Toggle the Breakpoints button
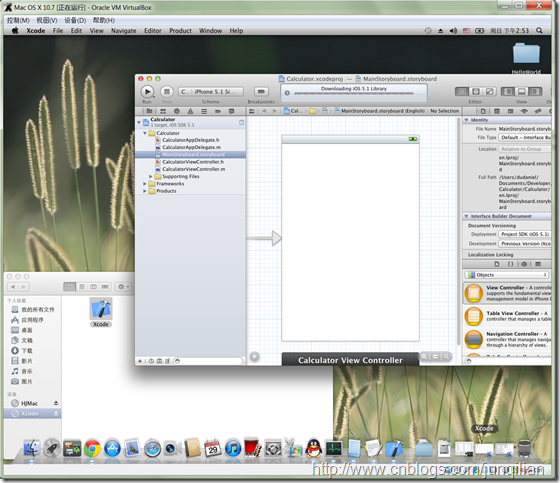This screenshot has width=560, height=483. pos(261,92)
